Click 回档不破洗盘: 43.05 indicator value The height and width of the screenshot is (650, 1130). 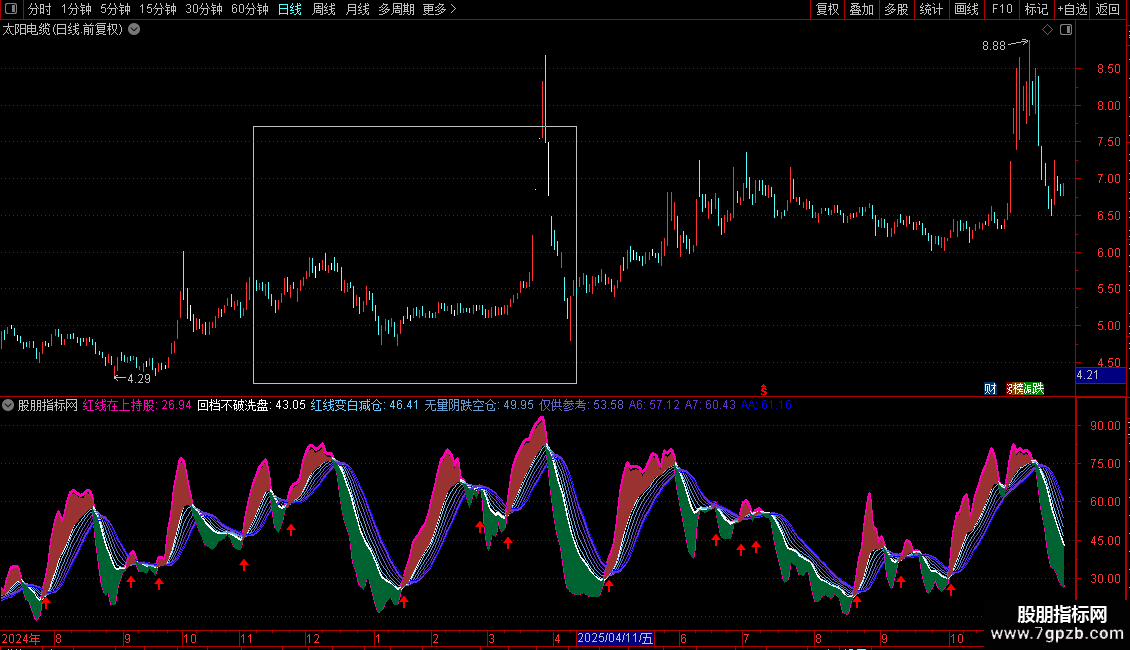coord(252,405)
